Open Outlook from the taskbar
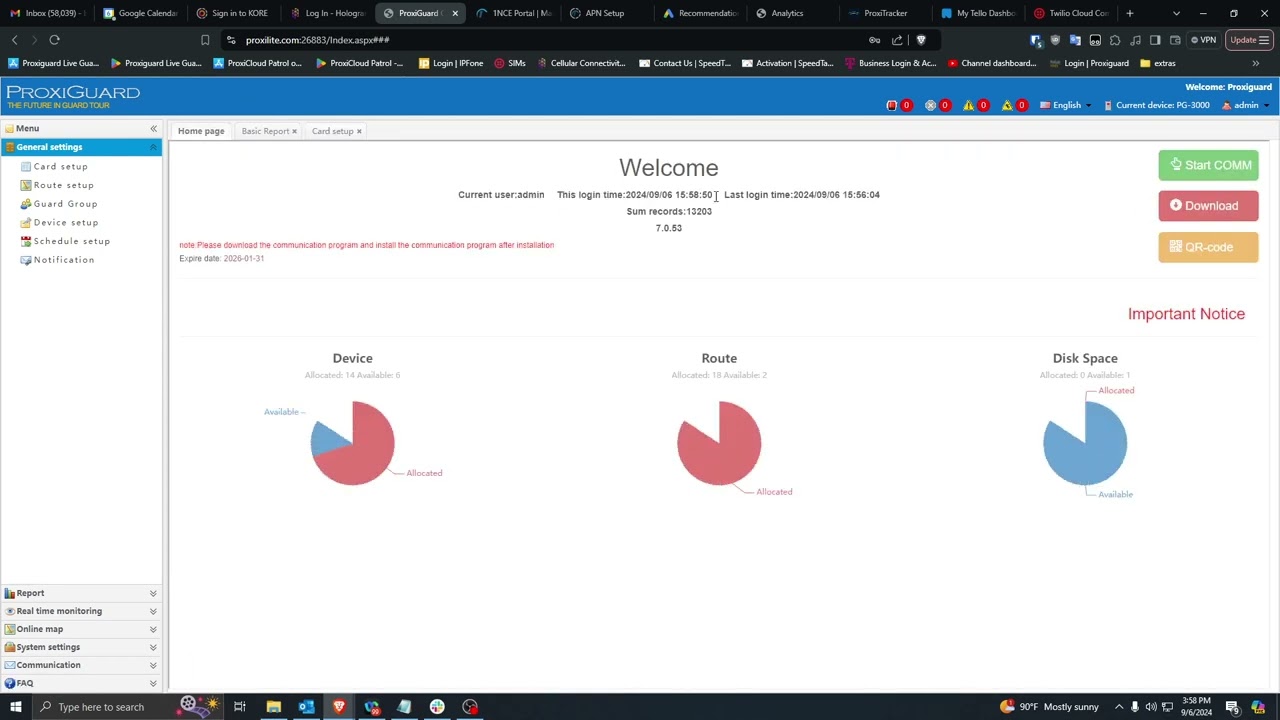This screenshot has height=720, width=1280. pyautogui.click(x=306, y=707)
